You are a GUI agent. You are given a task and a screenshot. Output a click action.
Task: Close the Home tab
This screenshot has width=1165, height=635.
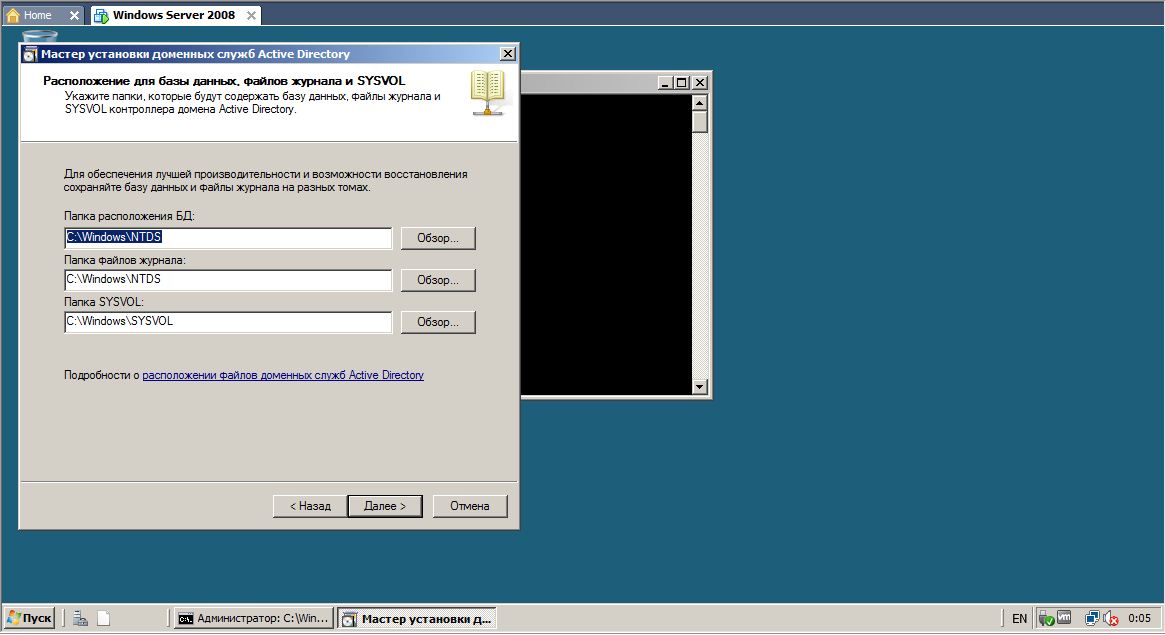(x=74, y=15)
